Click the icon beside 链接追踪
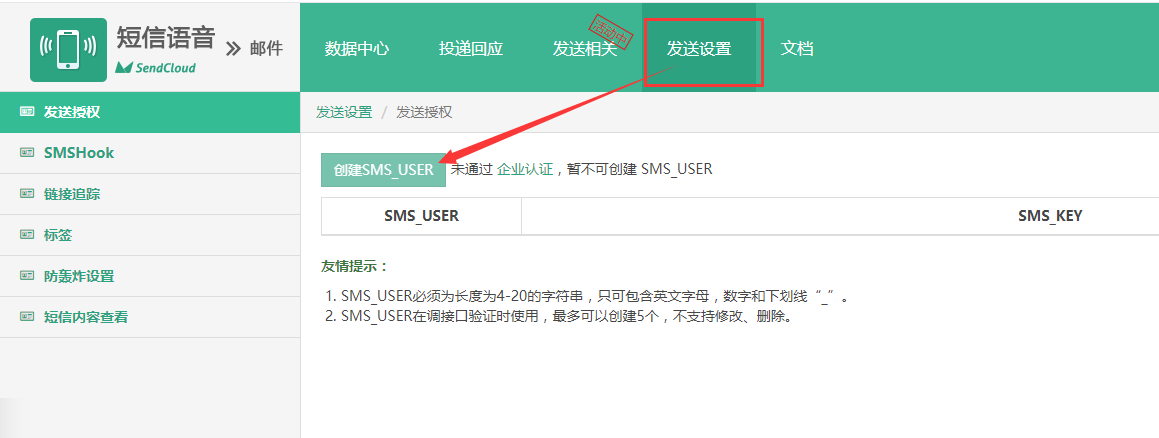 pyautogui.click(x=27, y=194)
